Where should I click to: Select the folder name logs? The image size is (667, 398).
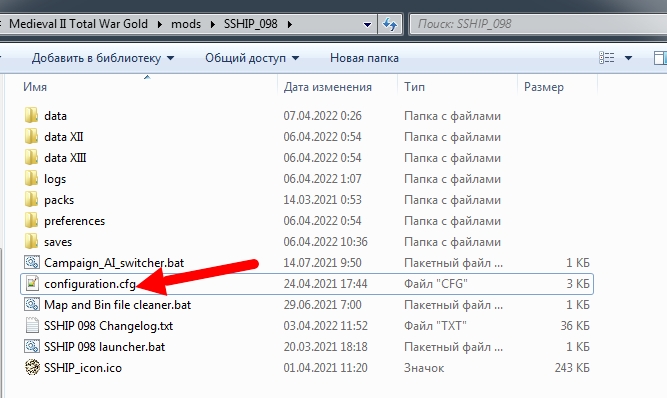tap(55, 179)
